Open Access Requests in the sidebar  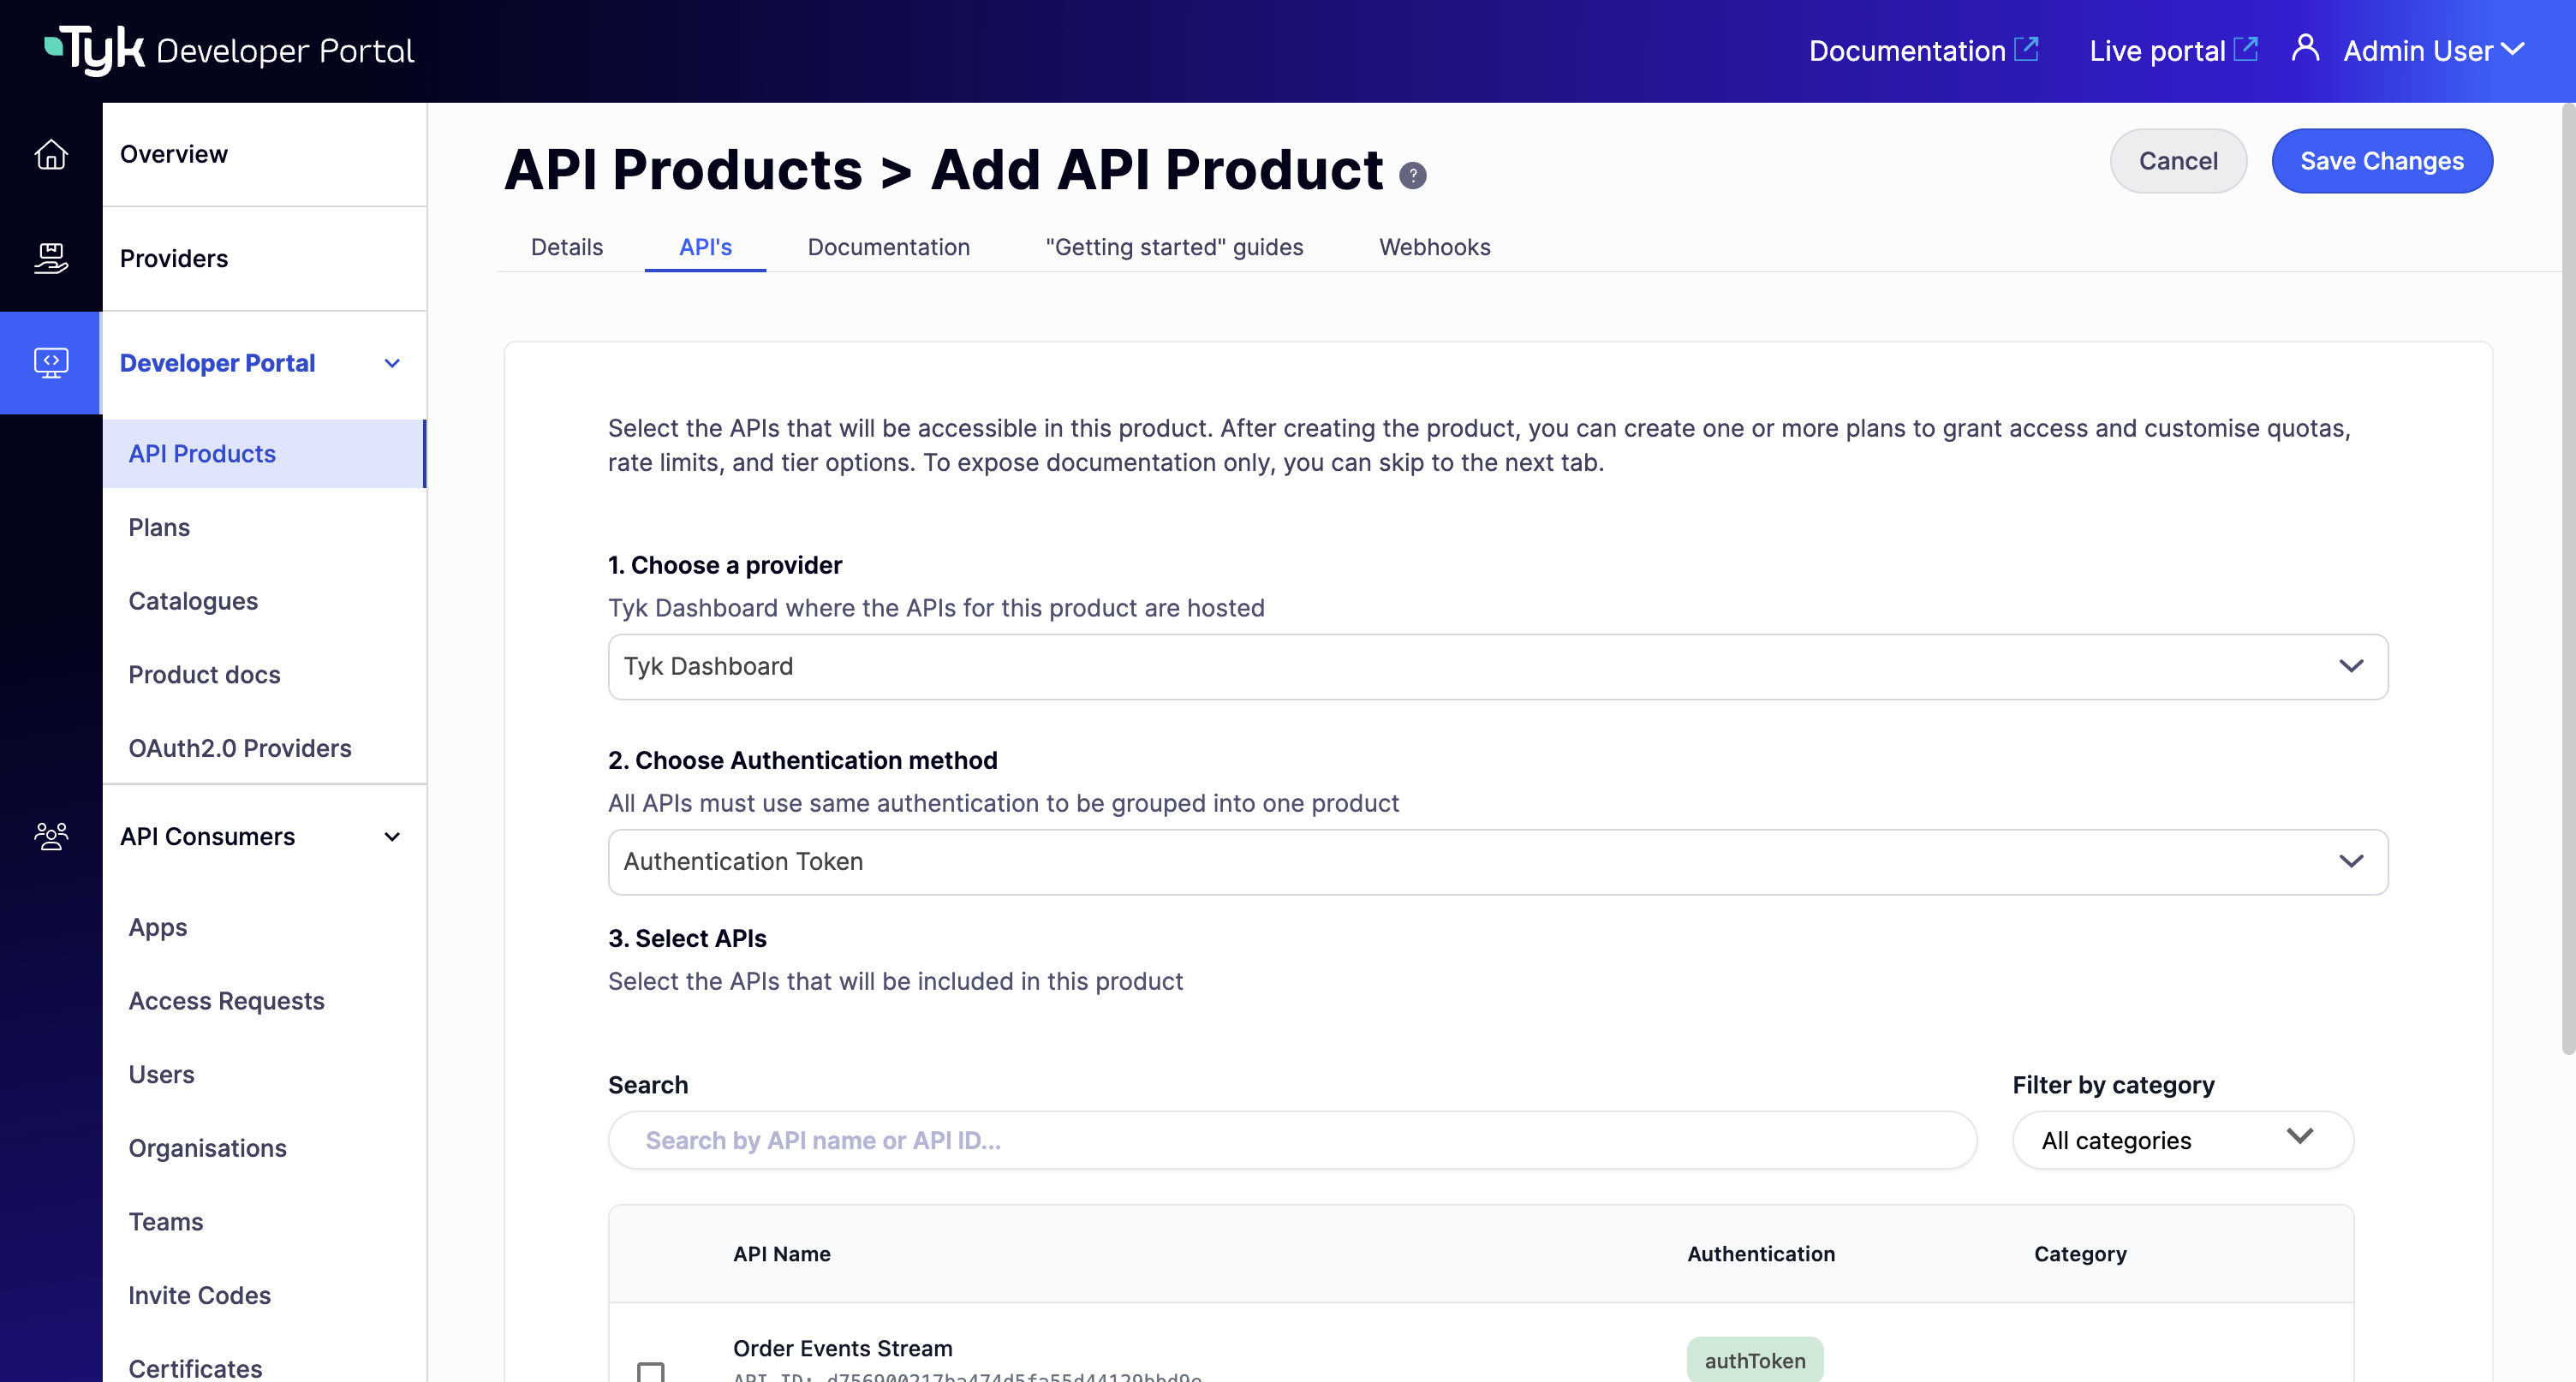pos(226,1001)
